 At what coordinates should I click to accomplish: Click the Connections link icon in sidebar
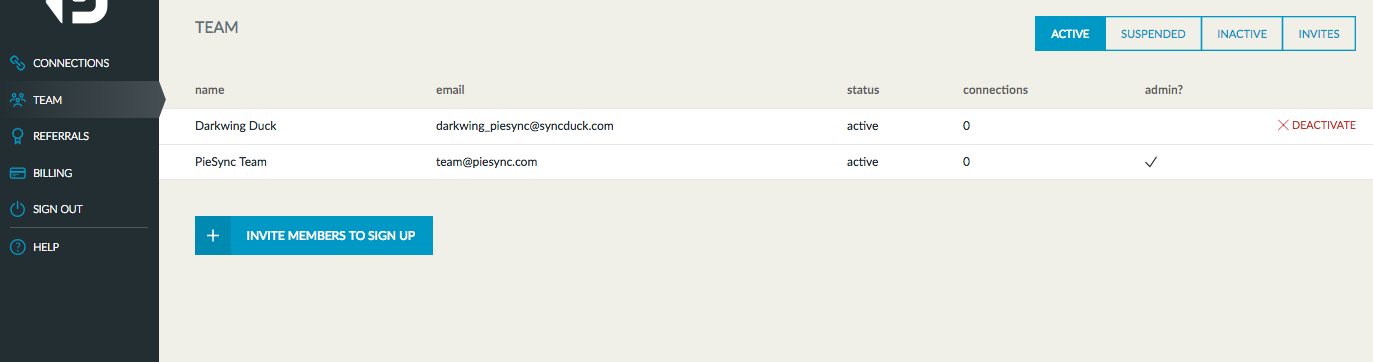click(x=17, y=63)
